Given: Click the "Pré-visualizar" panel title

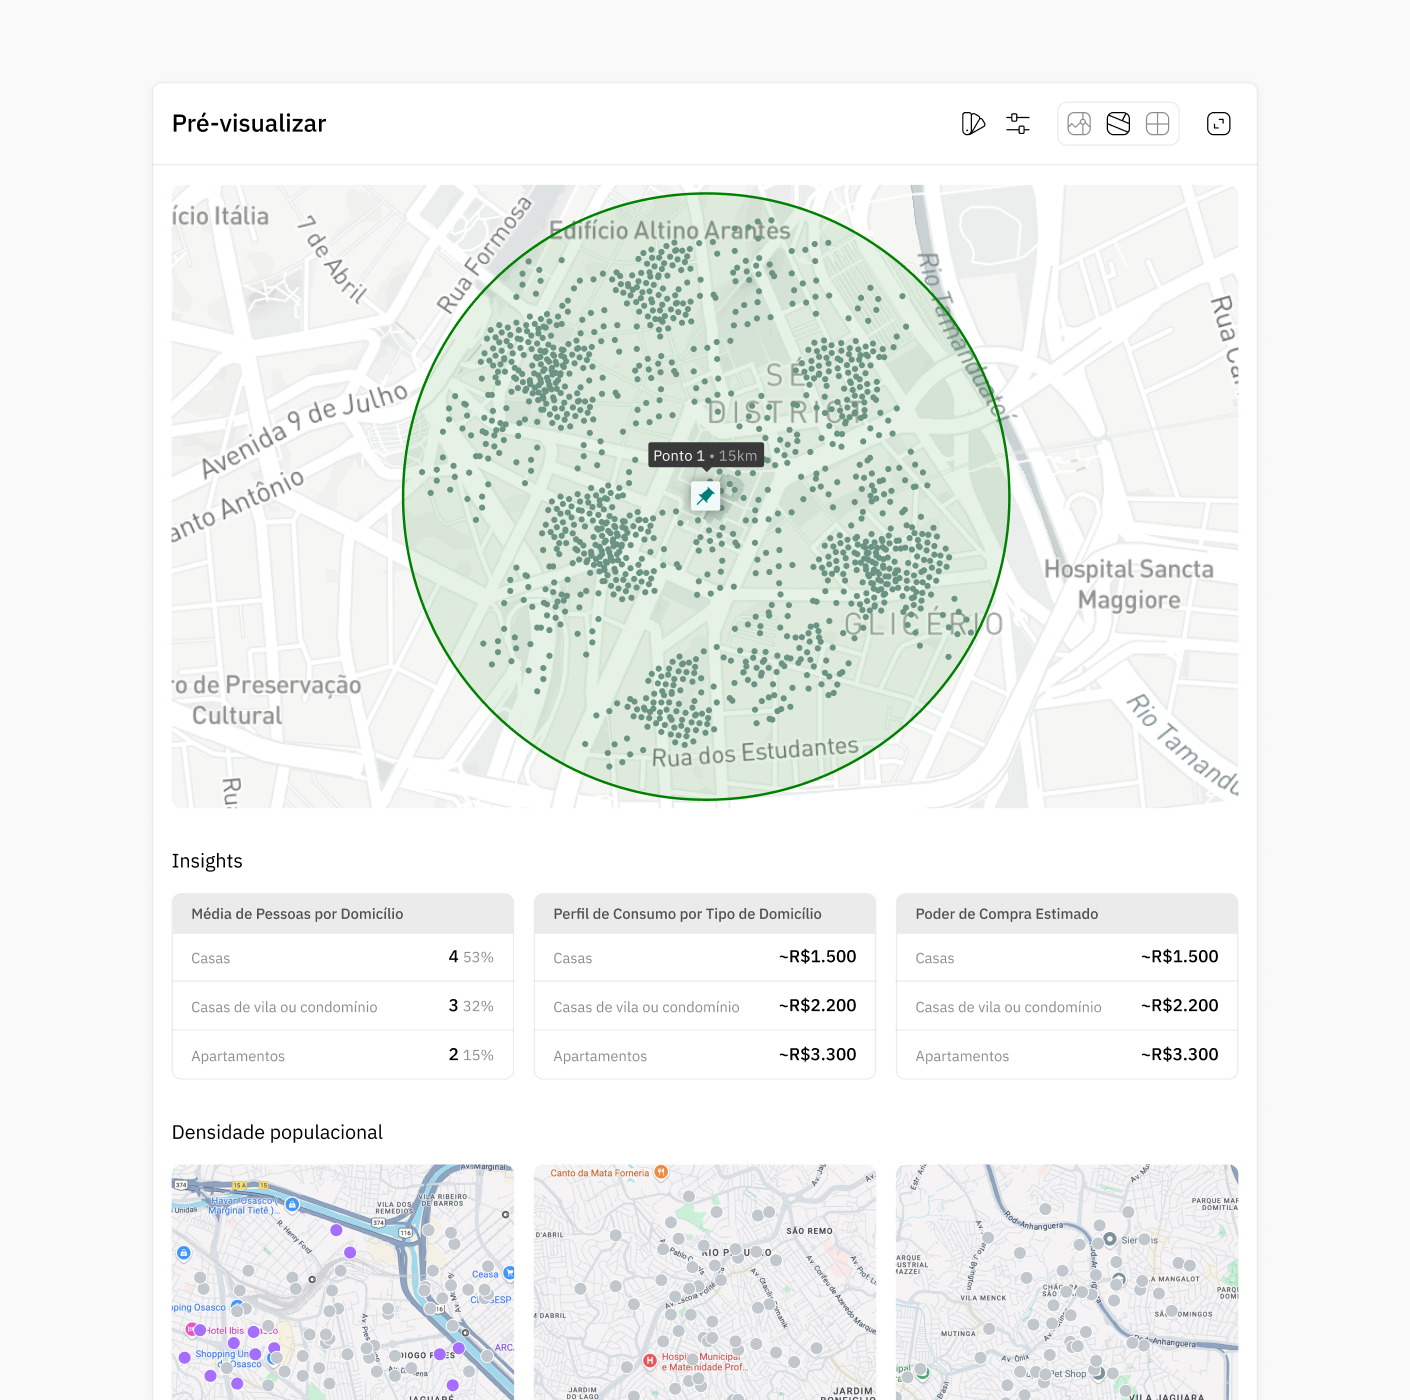Looking at the screenshot, I should [249, 124].
